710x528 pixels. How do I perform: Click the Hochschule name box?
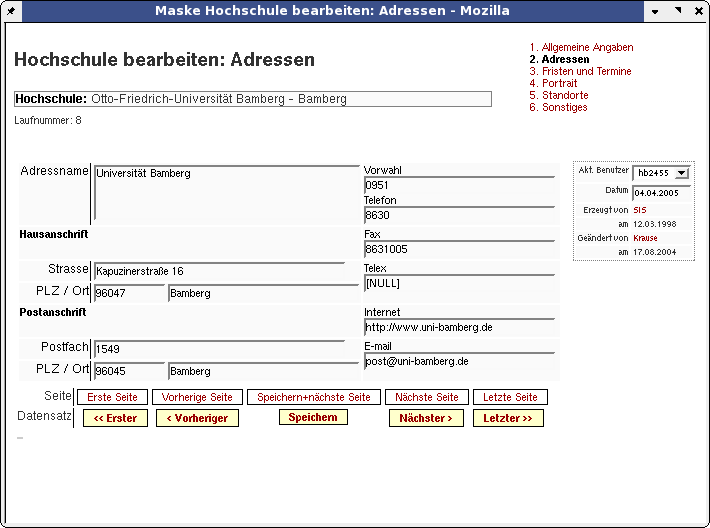[253, 99]
